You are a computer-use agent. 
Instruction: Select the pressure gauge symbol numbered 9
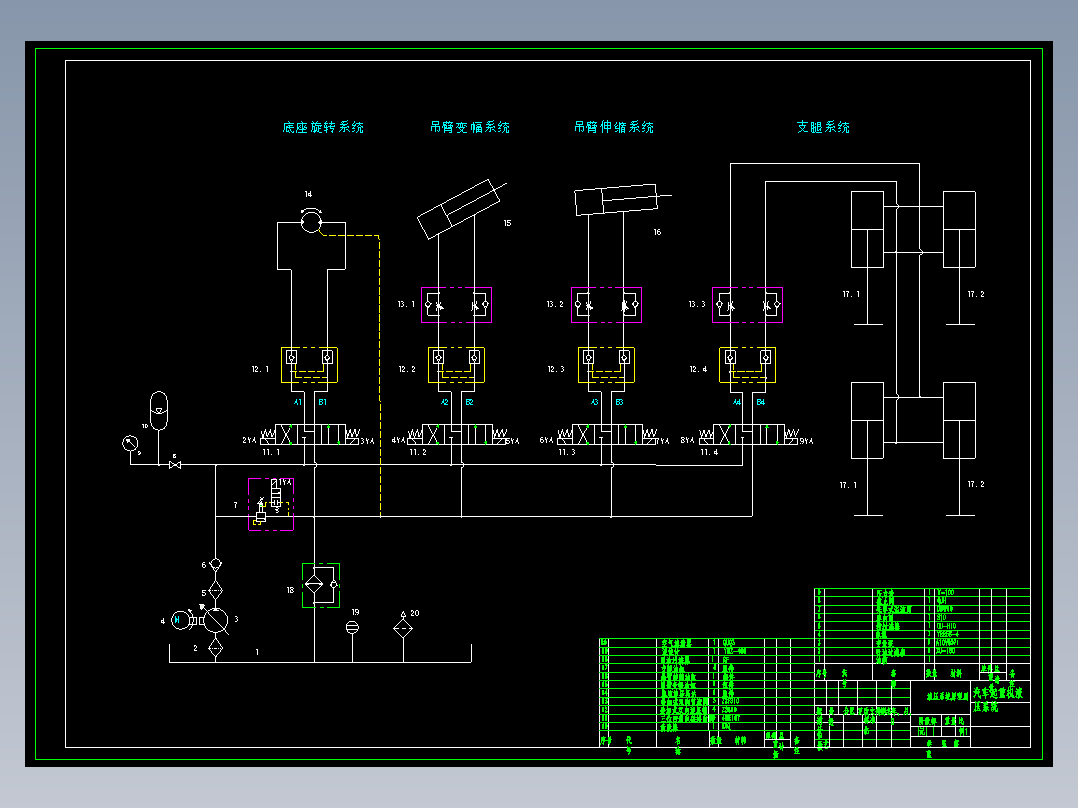[x=129, y=444]
